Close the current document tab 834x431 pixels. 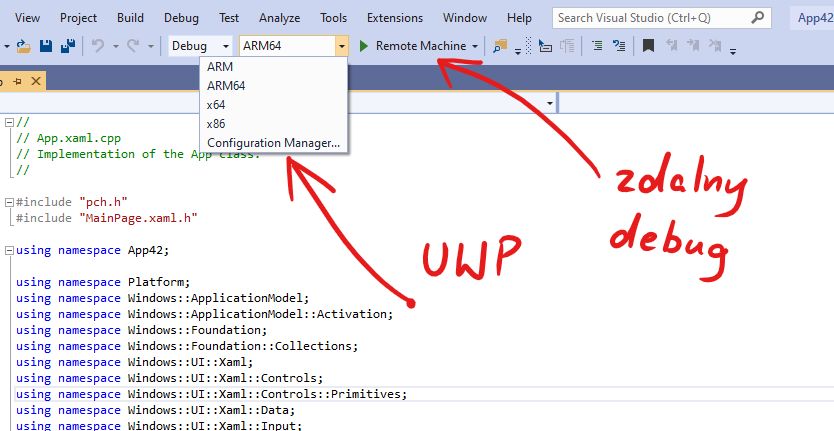36,81
